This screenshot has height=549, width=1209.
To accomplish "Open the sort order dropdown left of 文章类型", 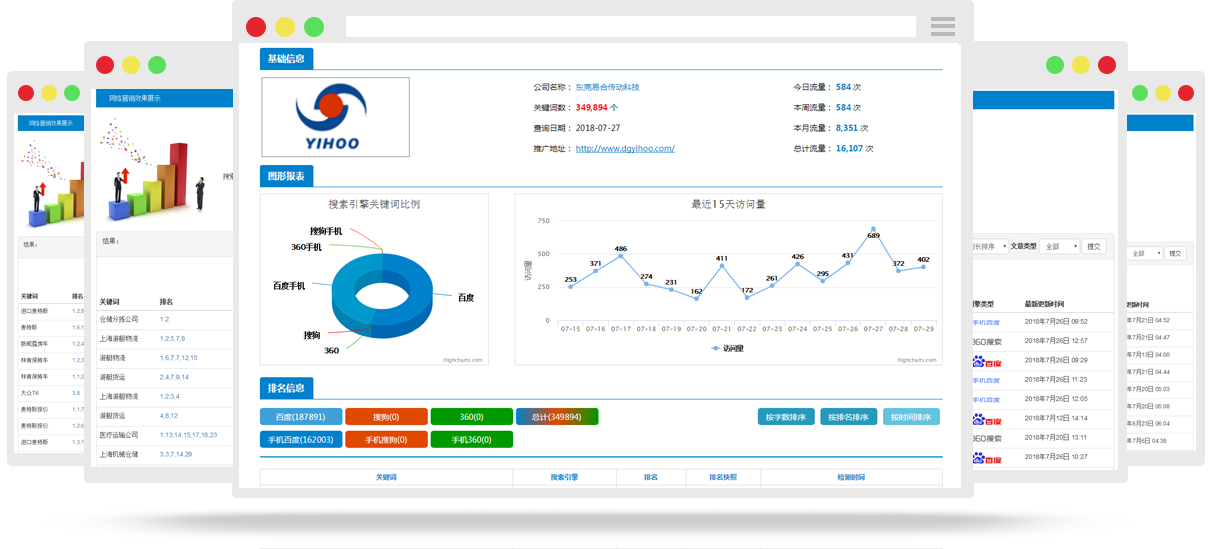I will (x=989, y=246).
